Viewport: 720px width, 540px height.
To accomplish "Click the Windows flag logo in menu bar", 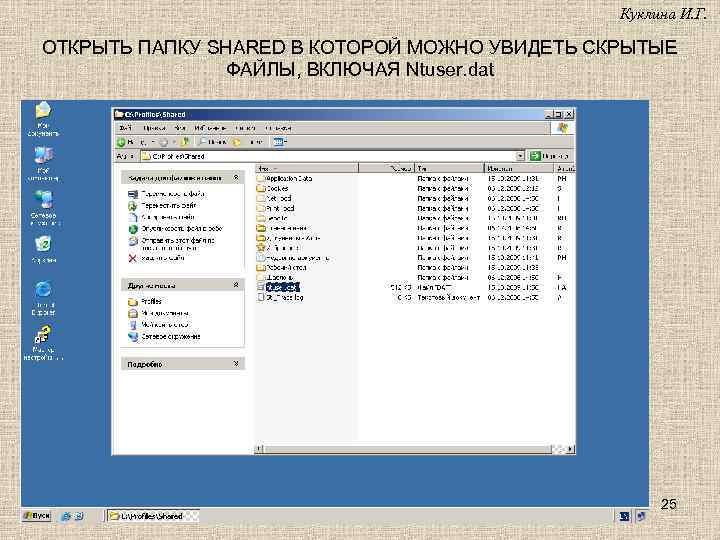I will tap(562, 128).
